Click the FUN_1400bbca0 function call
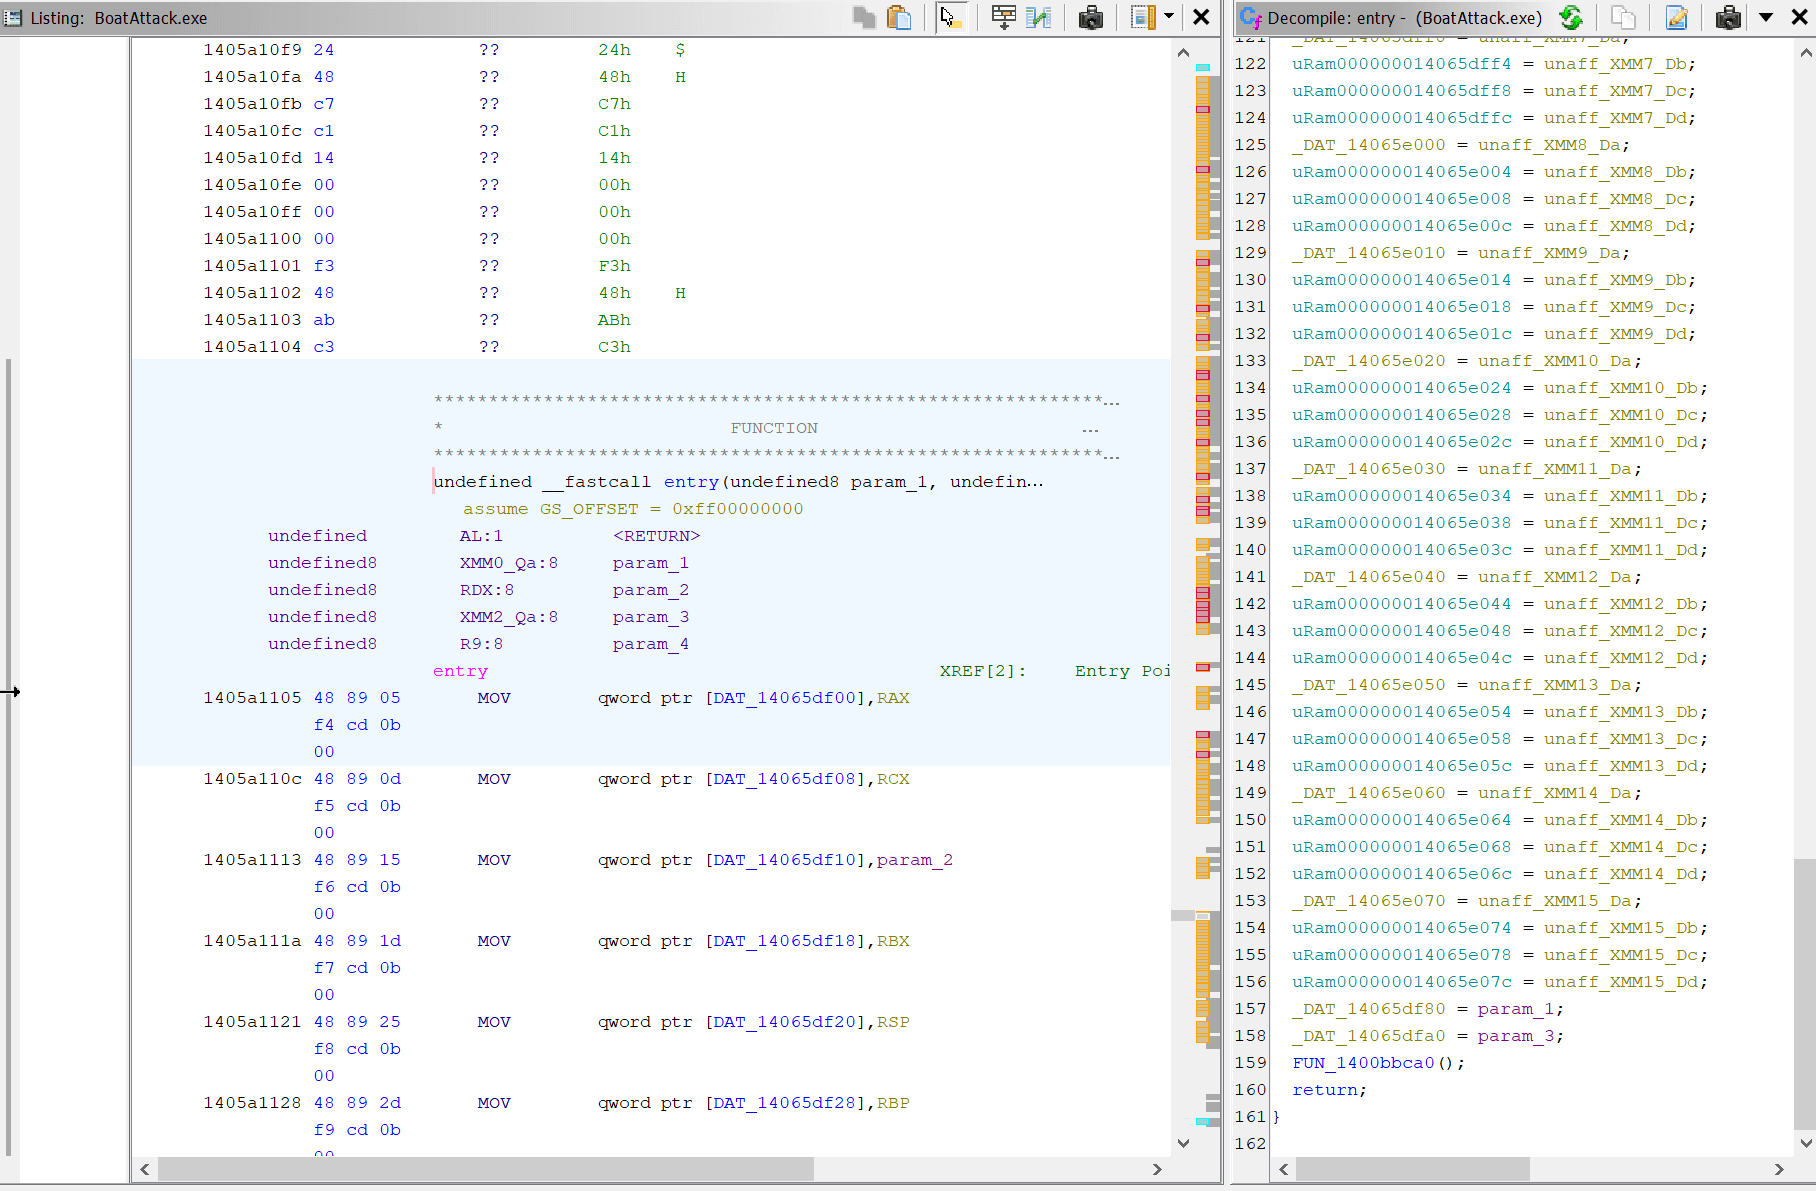This screenshot has width=1816, height=1191. coord(1364,1063)
